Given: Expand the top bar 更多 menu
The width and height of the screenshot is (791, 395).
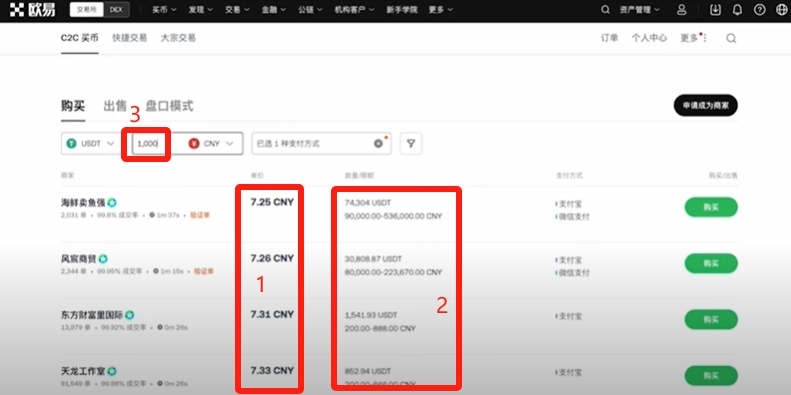Looking at the screenshot, I should 440,10.
